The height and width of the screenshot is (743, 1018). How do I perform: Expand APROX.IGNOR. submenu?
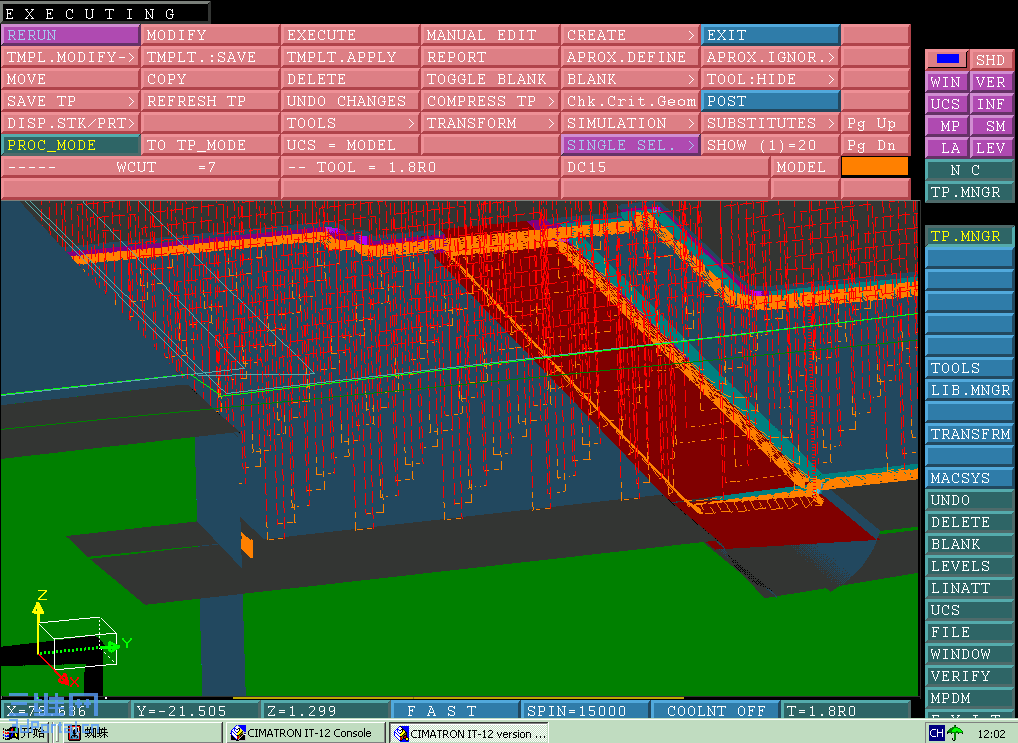[x=770, y=57]
